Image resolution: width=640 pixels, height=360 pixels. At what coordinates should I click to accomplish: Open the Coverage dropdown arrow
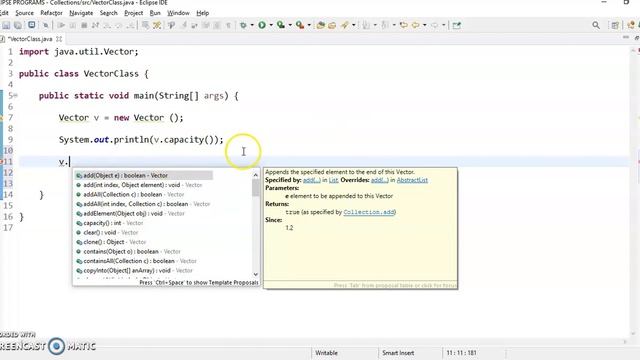pyautogui.click(x=290, y=25)
